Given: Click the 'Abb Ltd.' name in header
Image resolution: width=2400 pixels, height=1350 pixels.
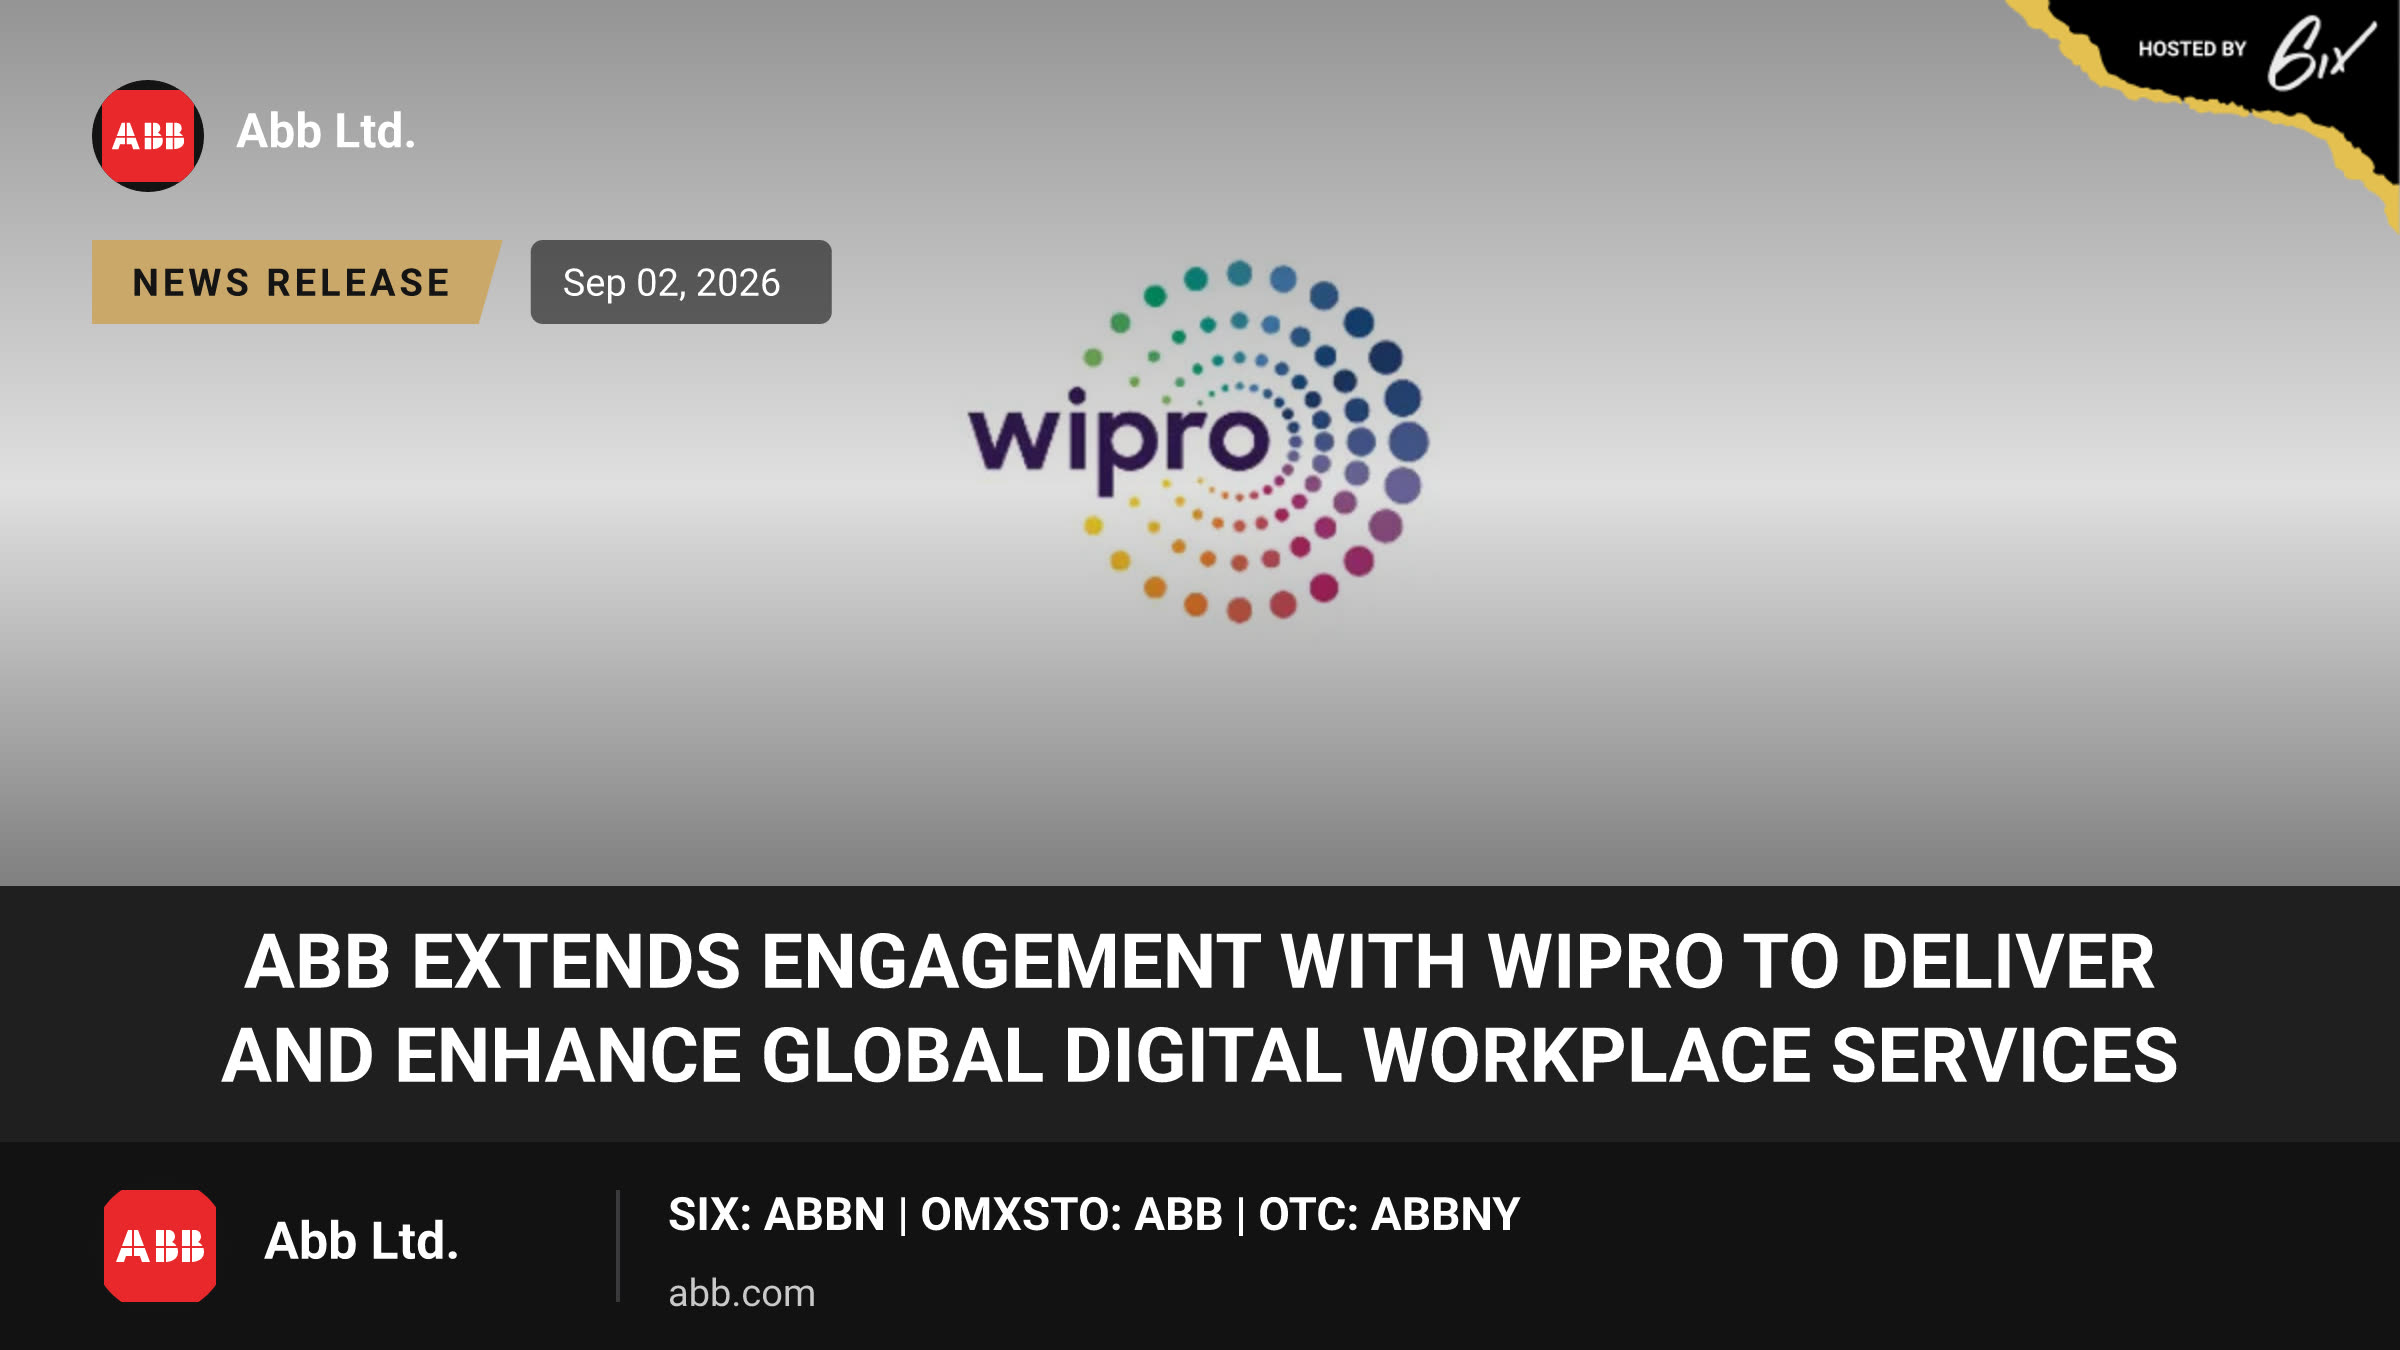Looking at the screenshot, I should click(326, 131).
